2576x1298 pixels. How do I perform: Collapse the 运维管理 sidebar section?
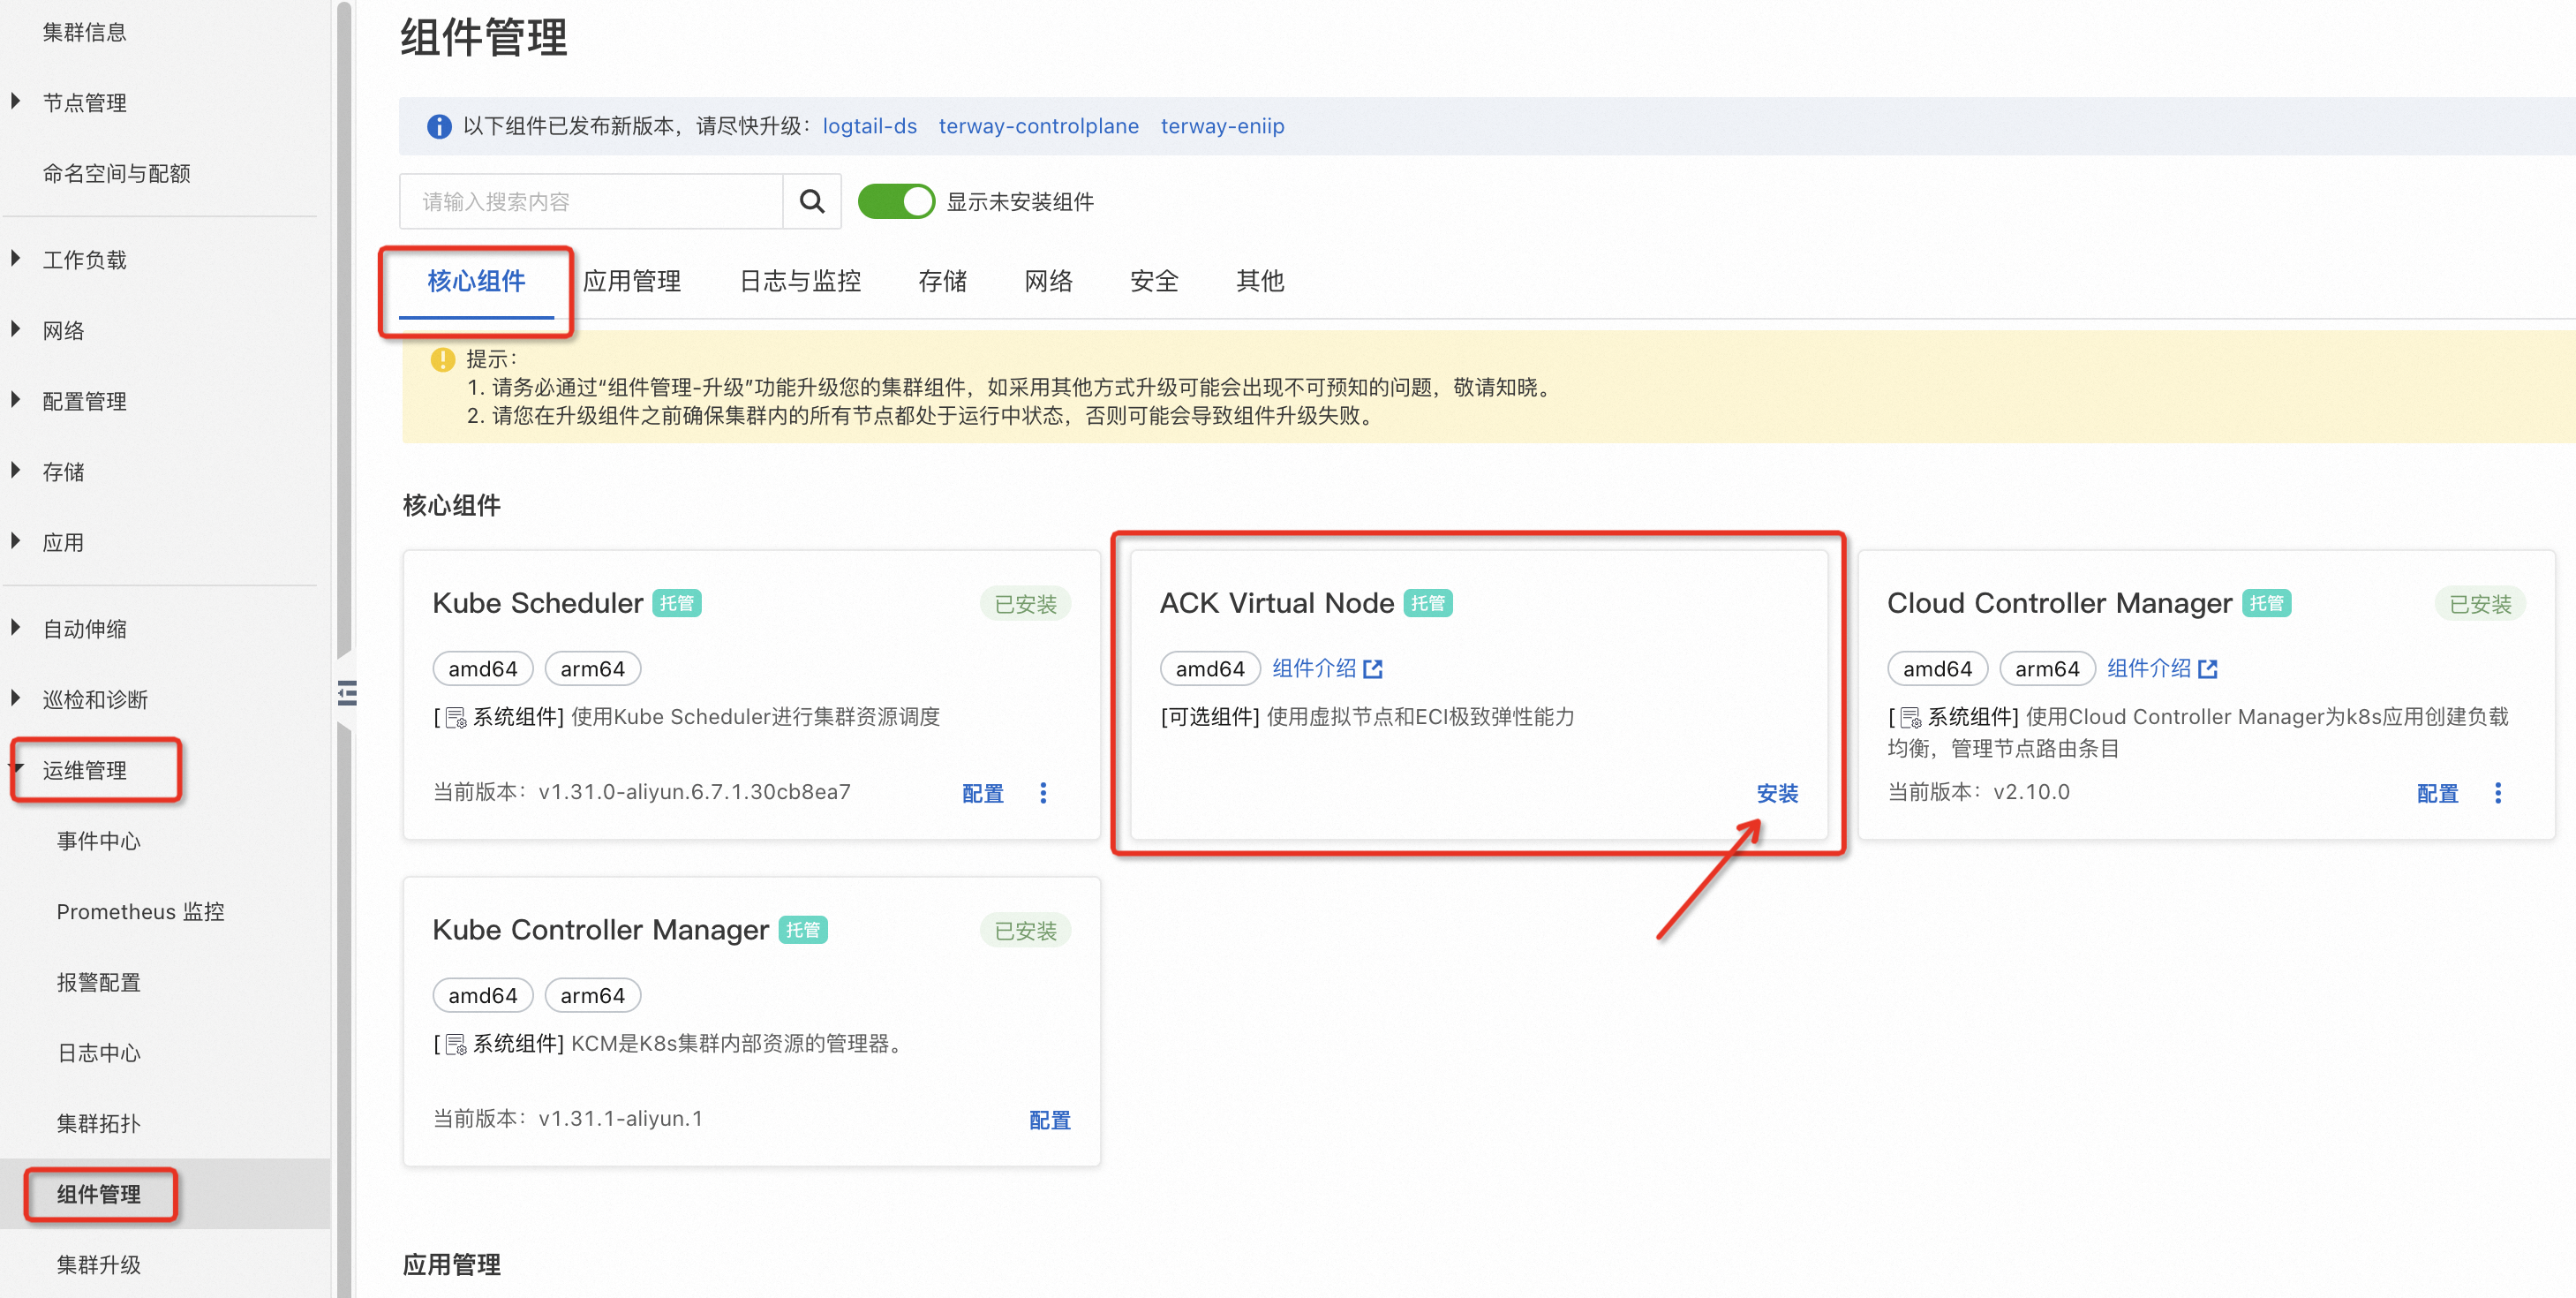[84, 770]
